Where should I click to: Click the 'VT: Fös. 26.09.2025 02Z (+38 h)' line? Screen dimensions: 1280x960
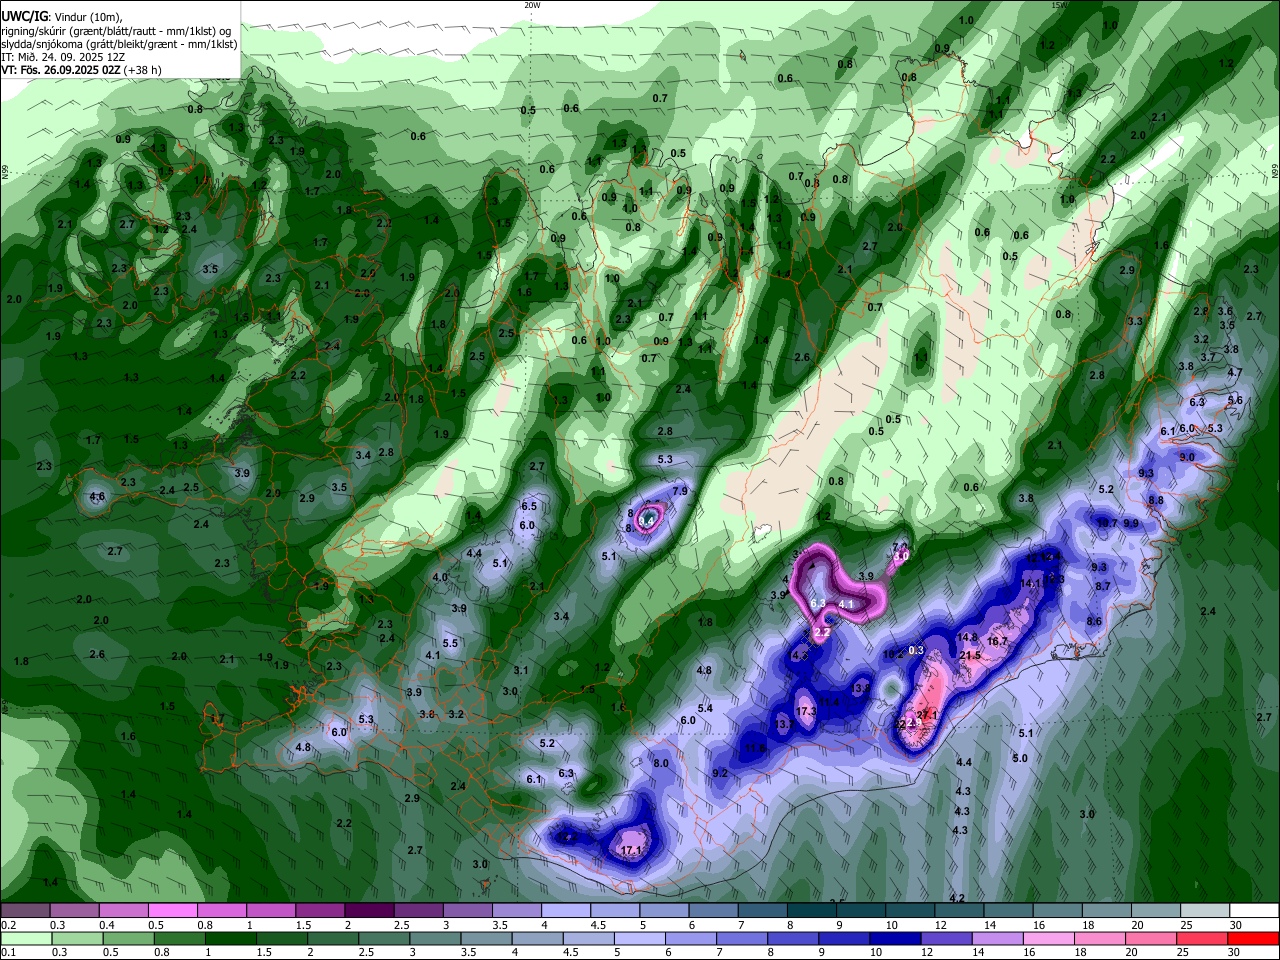coord(81,70)
